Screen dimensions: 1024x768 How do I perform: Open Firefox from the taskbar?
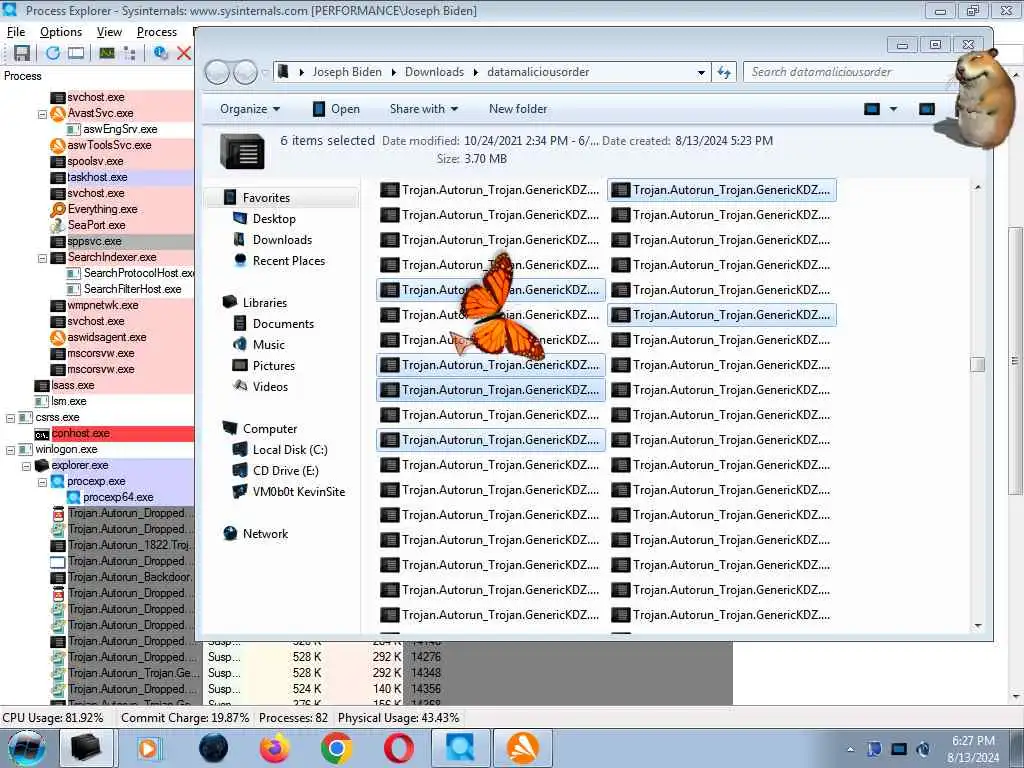point(274,748)
